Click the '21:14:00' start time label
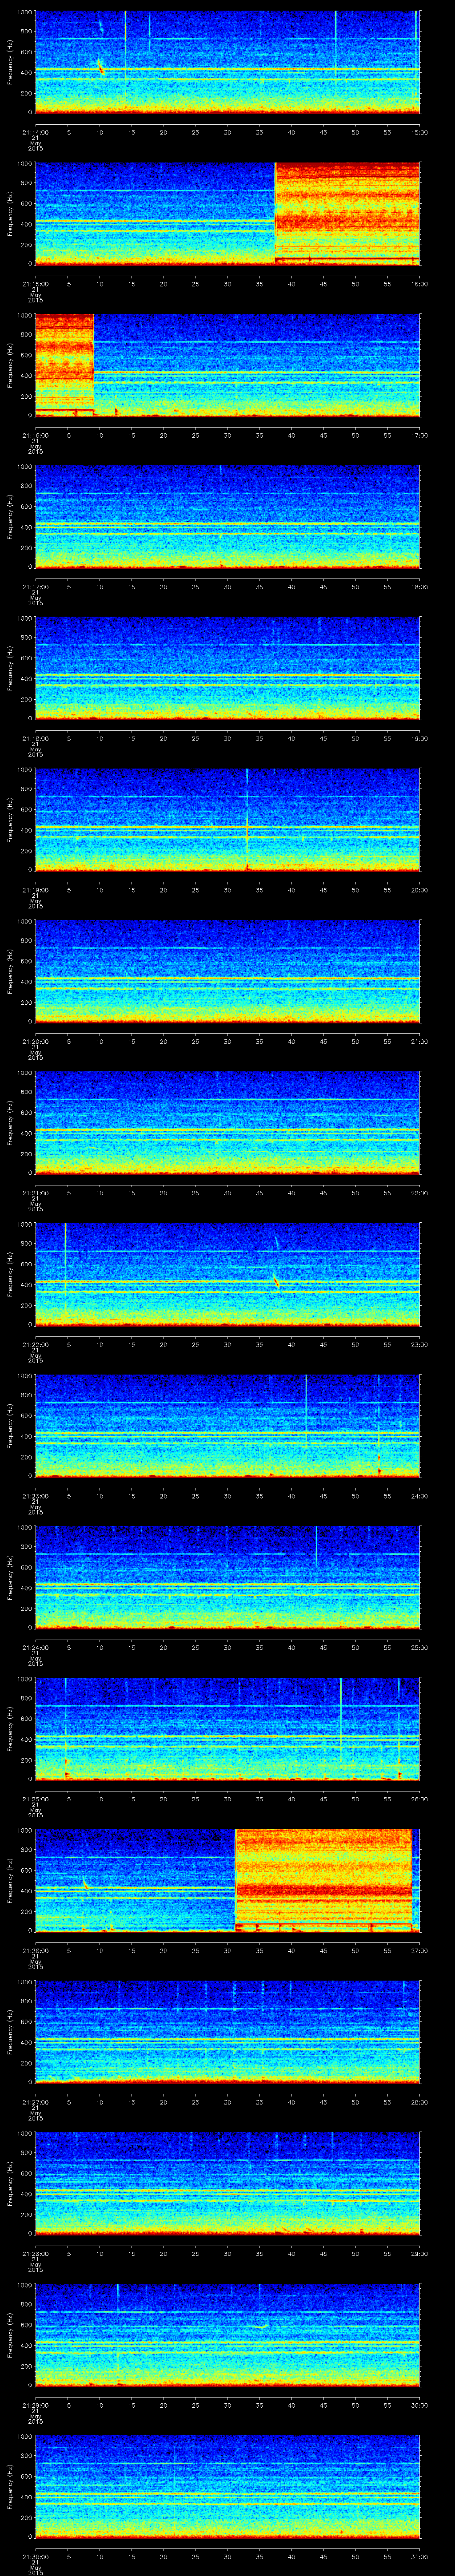The width and height of the screenshot is (455, 2576). click(x=35, y=132)
